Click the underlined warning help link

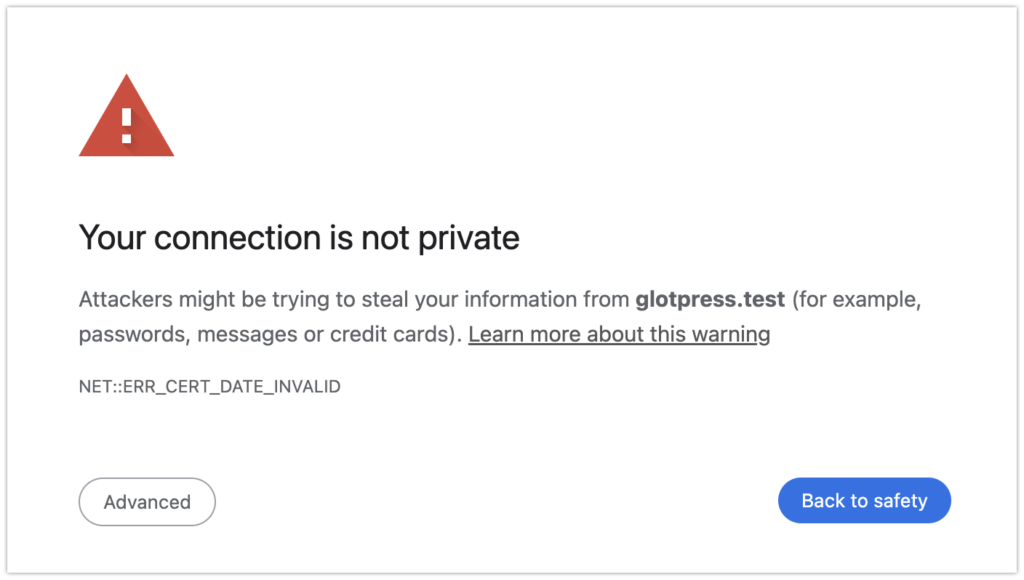[618, 334]
